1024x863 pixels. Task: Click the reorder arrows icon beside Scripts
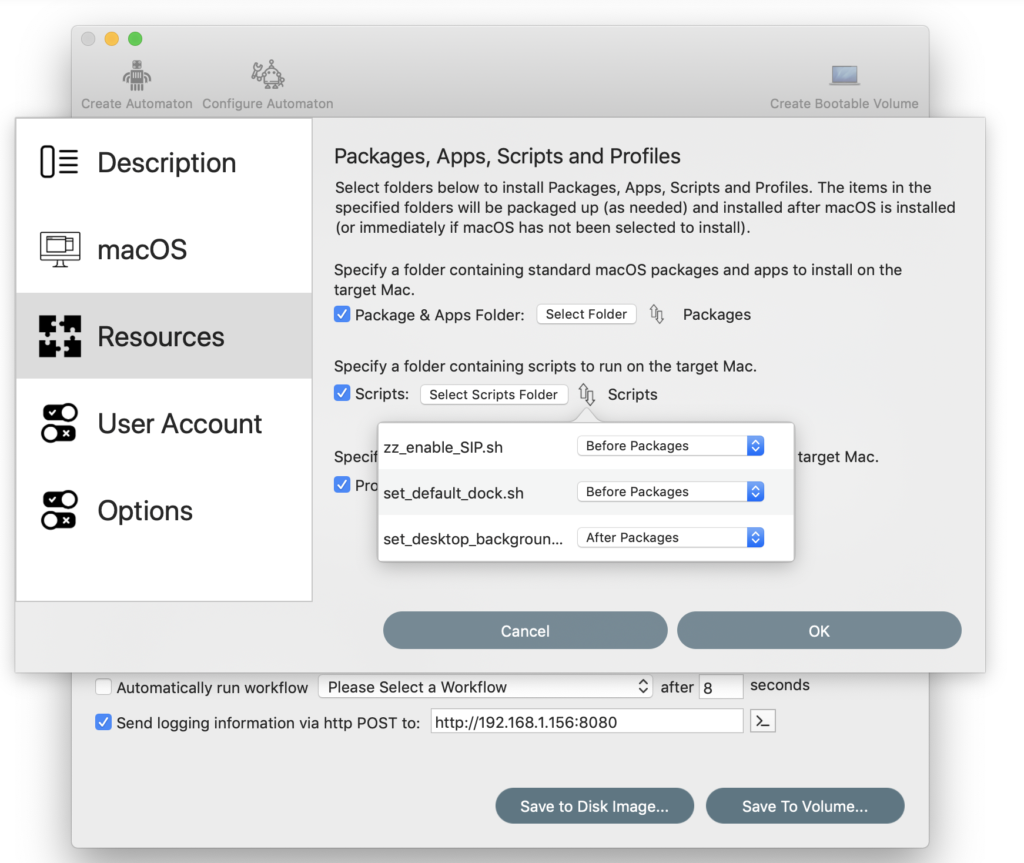[x=586, y=394]
